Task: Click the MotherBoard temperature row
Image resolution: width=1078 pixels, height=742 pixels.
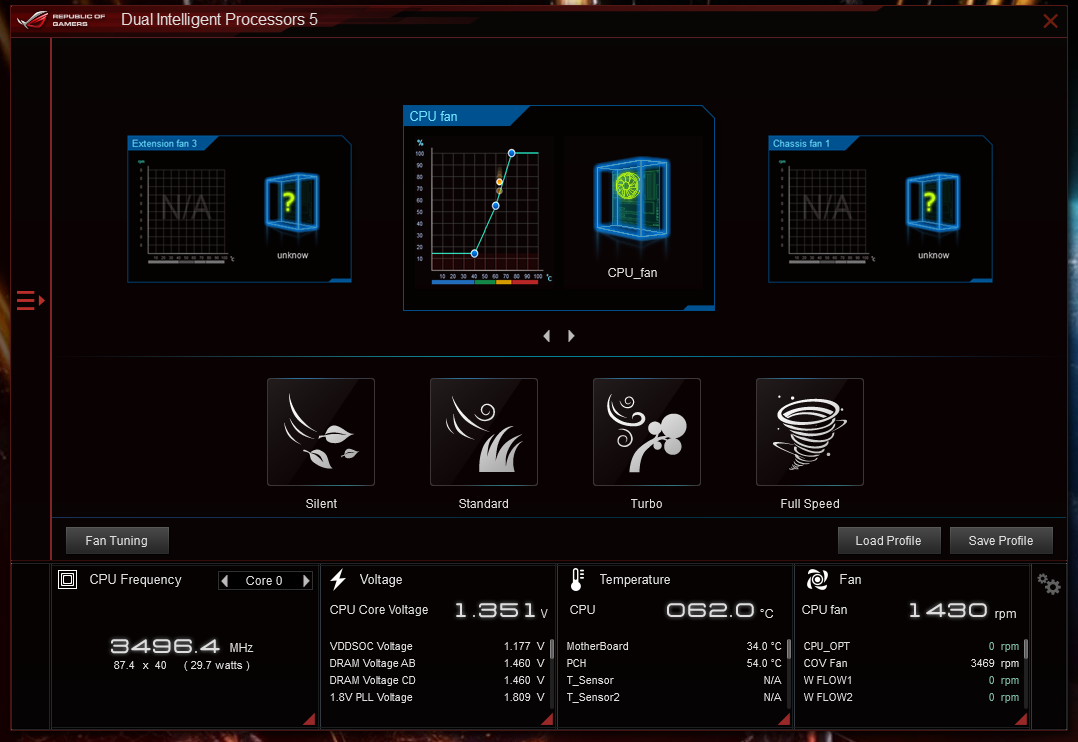Action: click(x=674, y=646)
